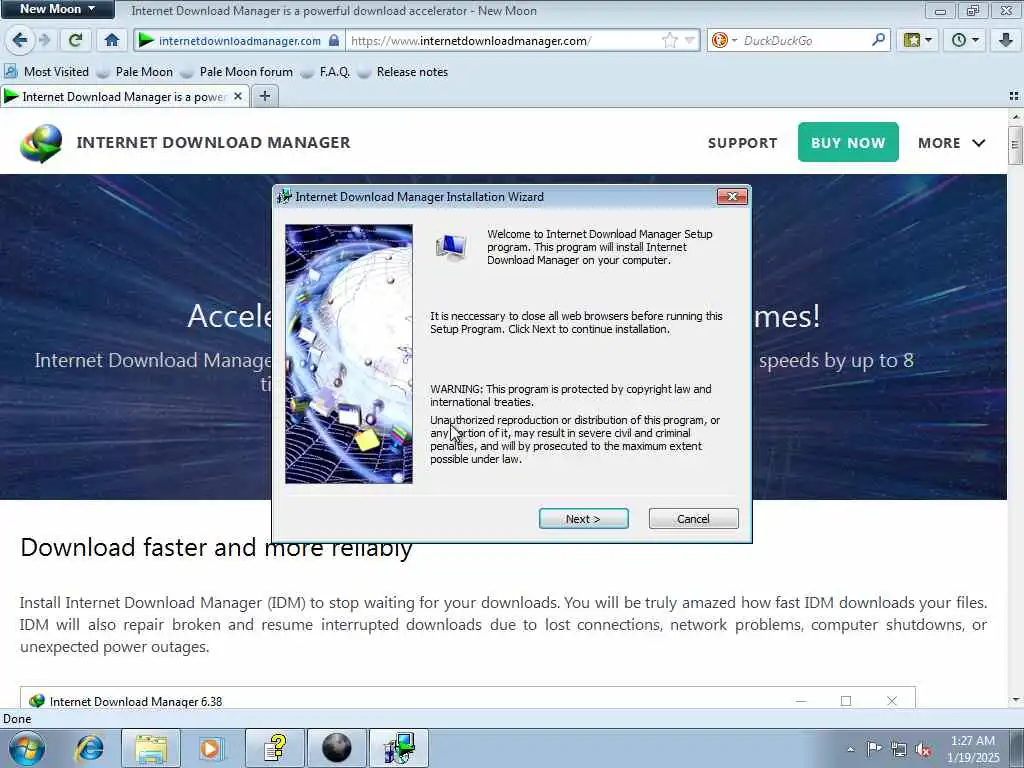Click the help question-mark taskbar icon
The width and height of the screenshot is (1024, 768).
[275, 748]
